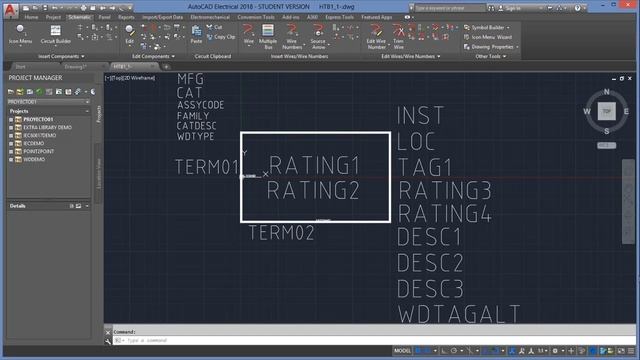The height and width of the screenshot is (360, 640).
Task: Expand Edit Wires/Wire Numbers panel
Action: coord(411,56)
